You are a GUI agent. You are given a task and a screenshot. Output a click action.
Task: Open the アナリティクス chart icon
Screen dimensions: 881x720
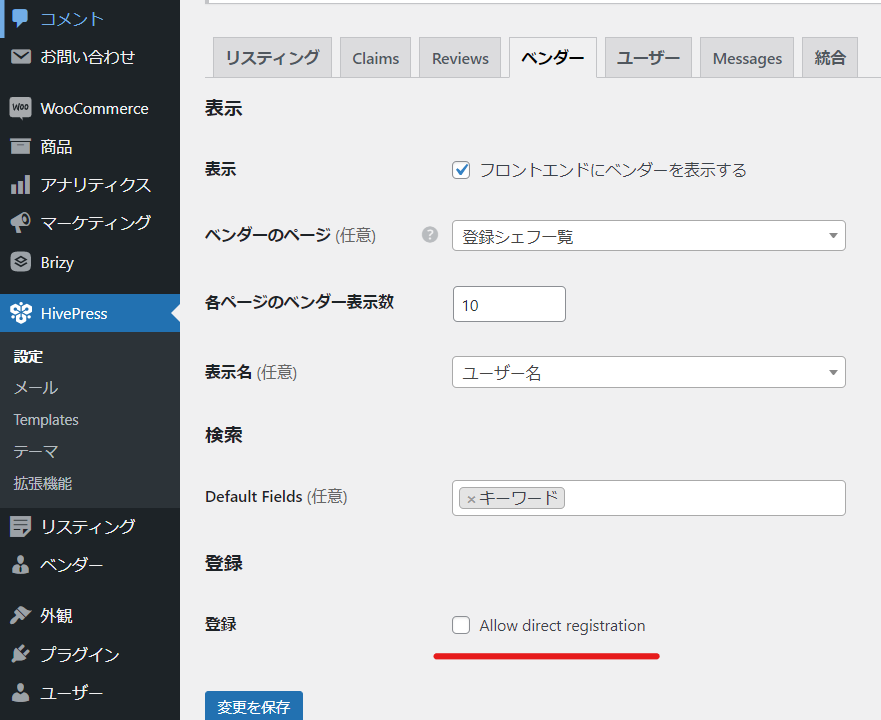click(20, 185)
